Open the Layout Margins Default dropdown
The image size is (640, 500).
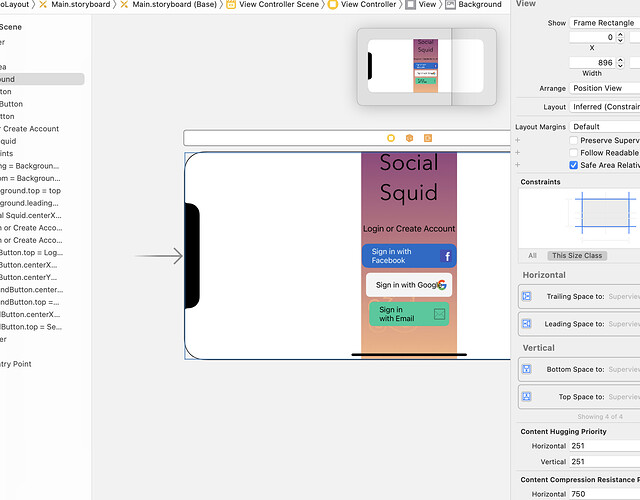coord(604,127)
